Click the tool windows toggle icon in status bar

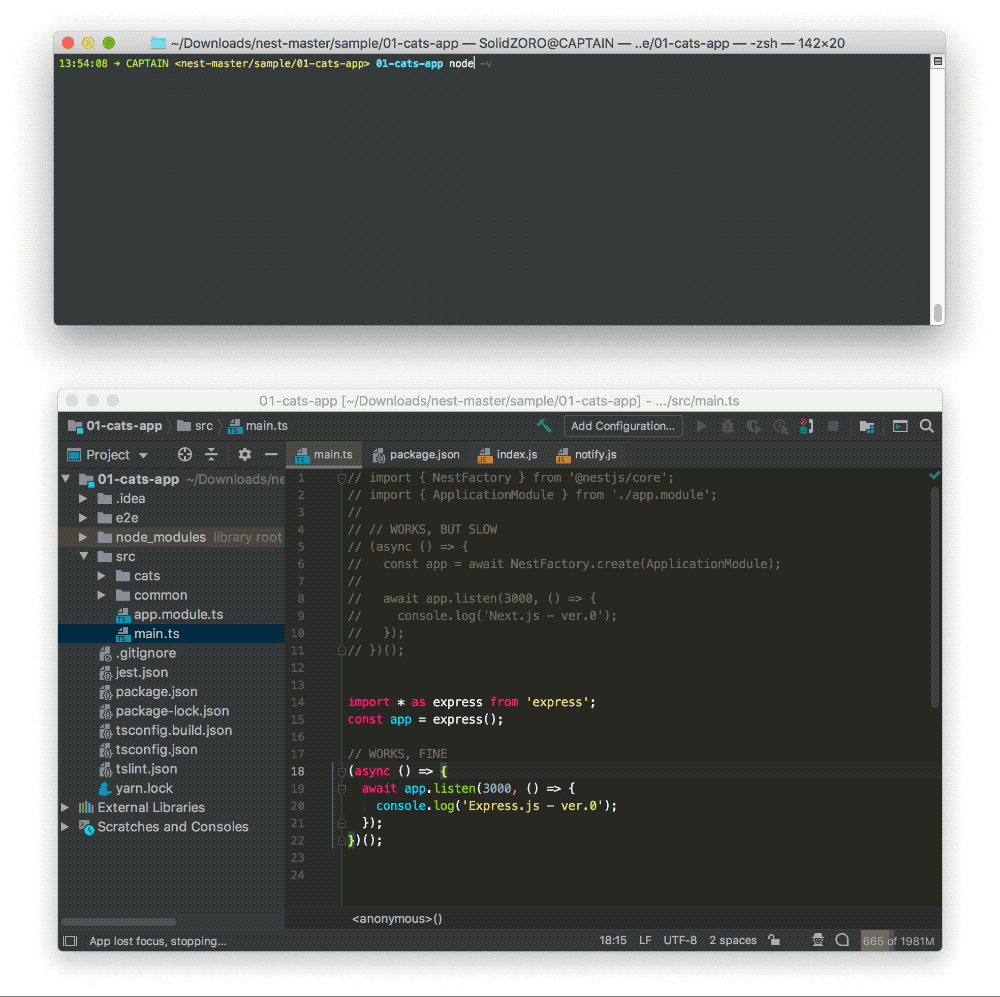pos(70,941)
